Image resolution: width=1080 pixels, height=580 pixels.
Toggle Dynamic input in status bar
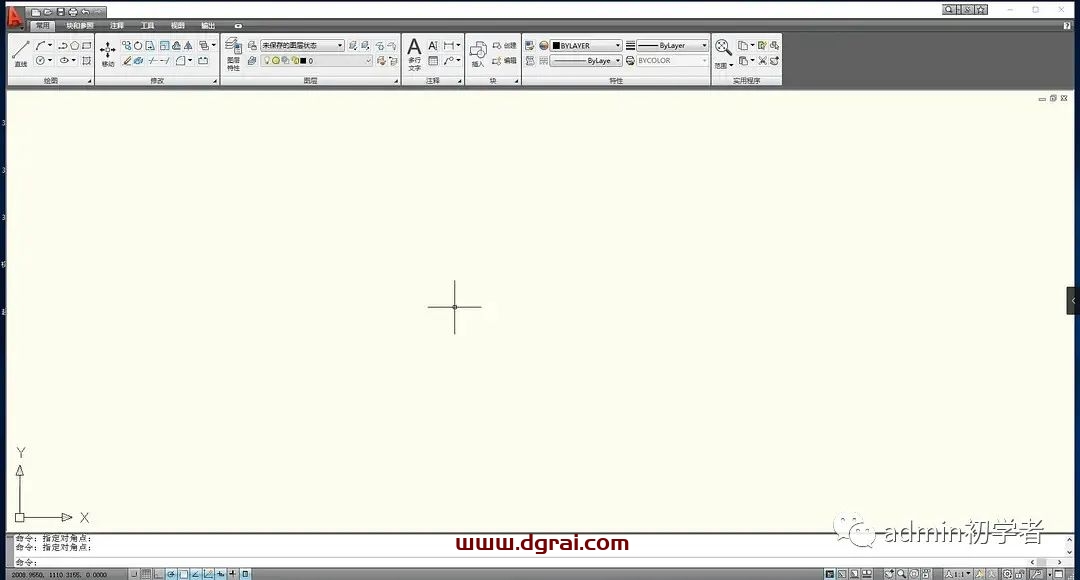(220, 574)
